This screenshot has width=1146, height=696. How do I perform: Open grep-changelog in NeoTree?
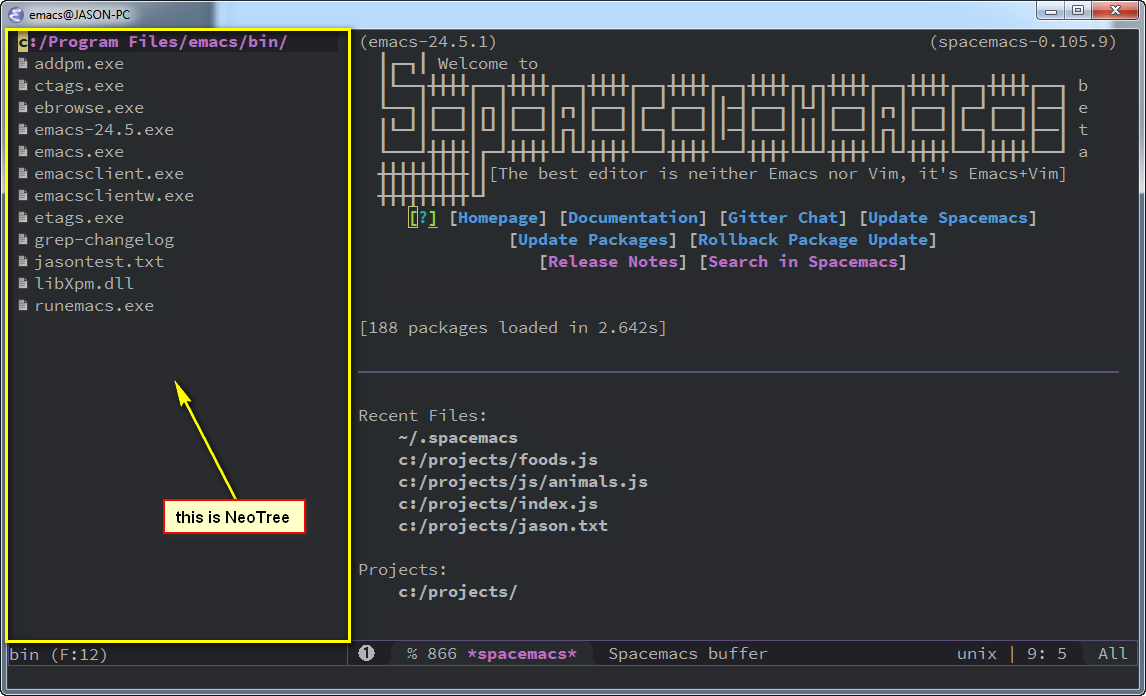(x=104, y=240)
